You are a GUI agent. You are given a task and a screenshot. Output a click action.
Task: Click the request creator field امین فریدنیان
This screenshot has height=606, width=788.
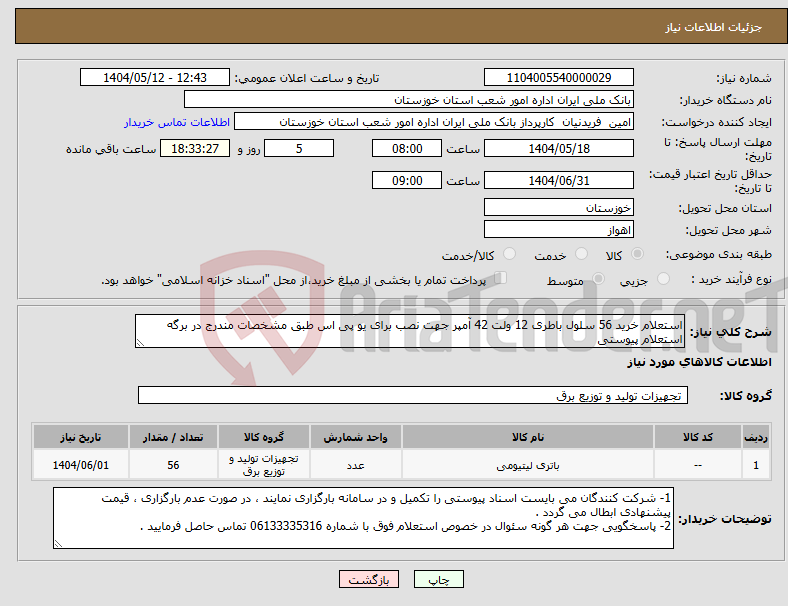(434, 122)
